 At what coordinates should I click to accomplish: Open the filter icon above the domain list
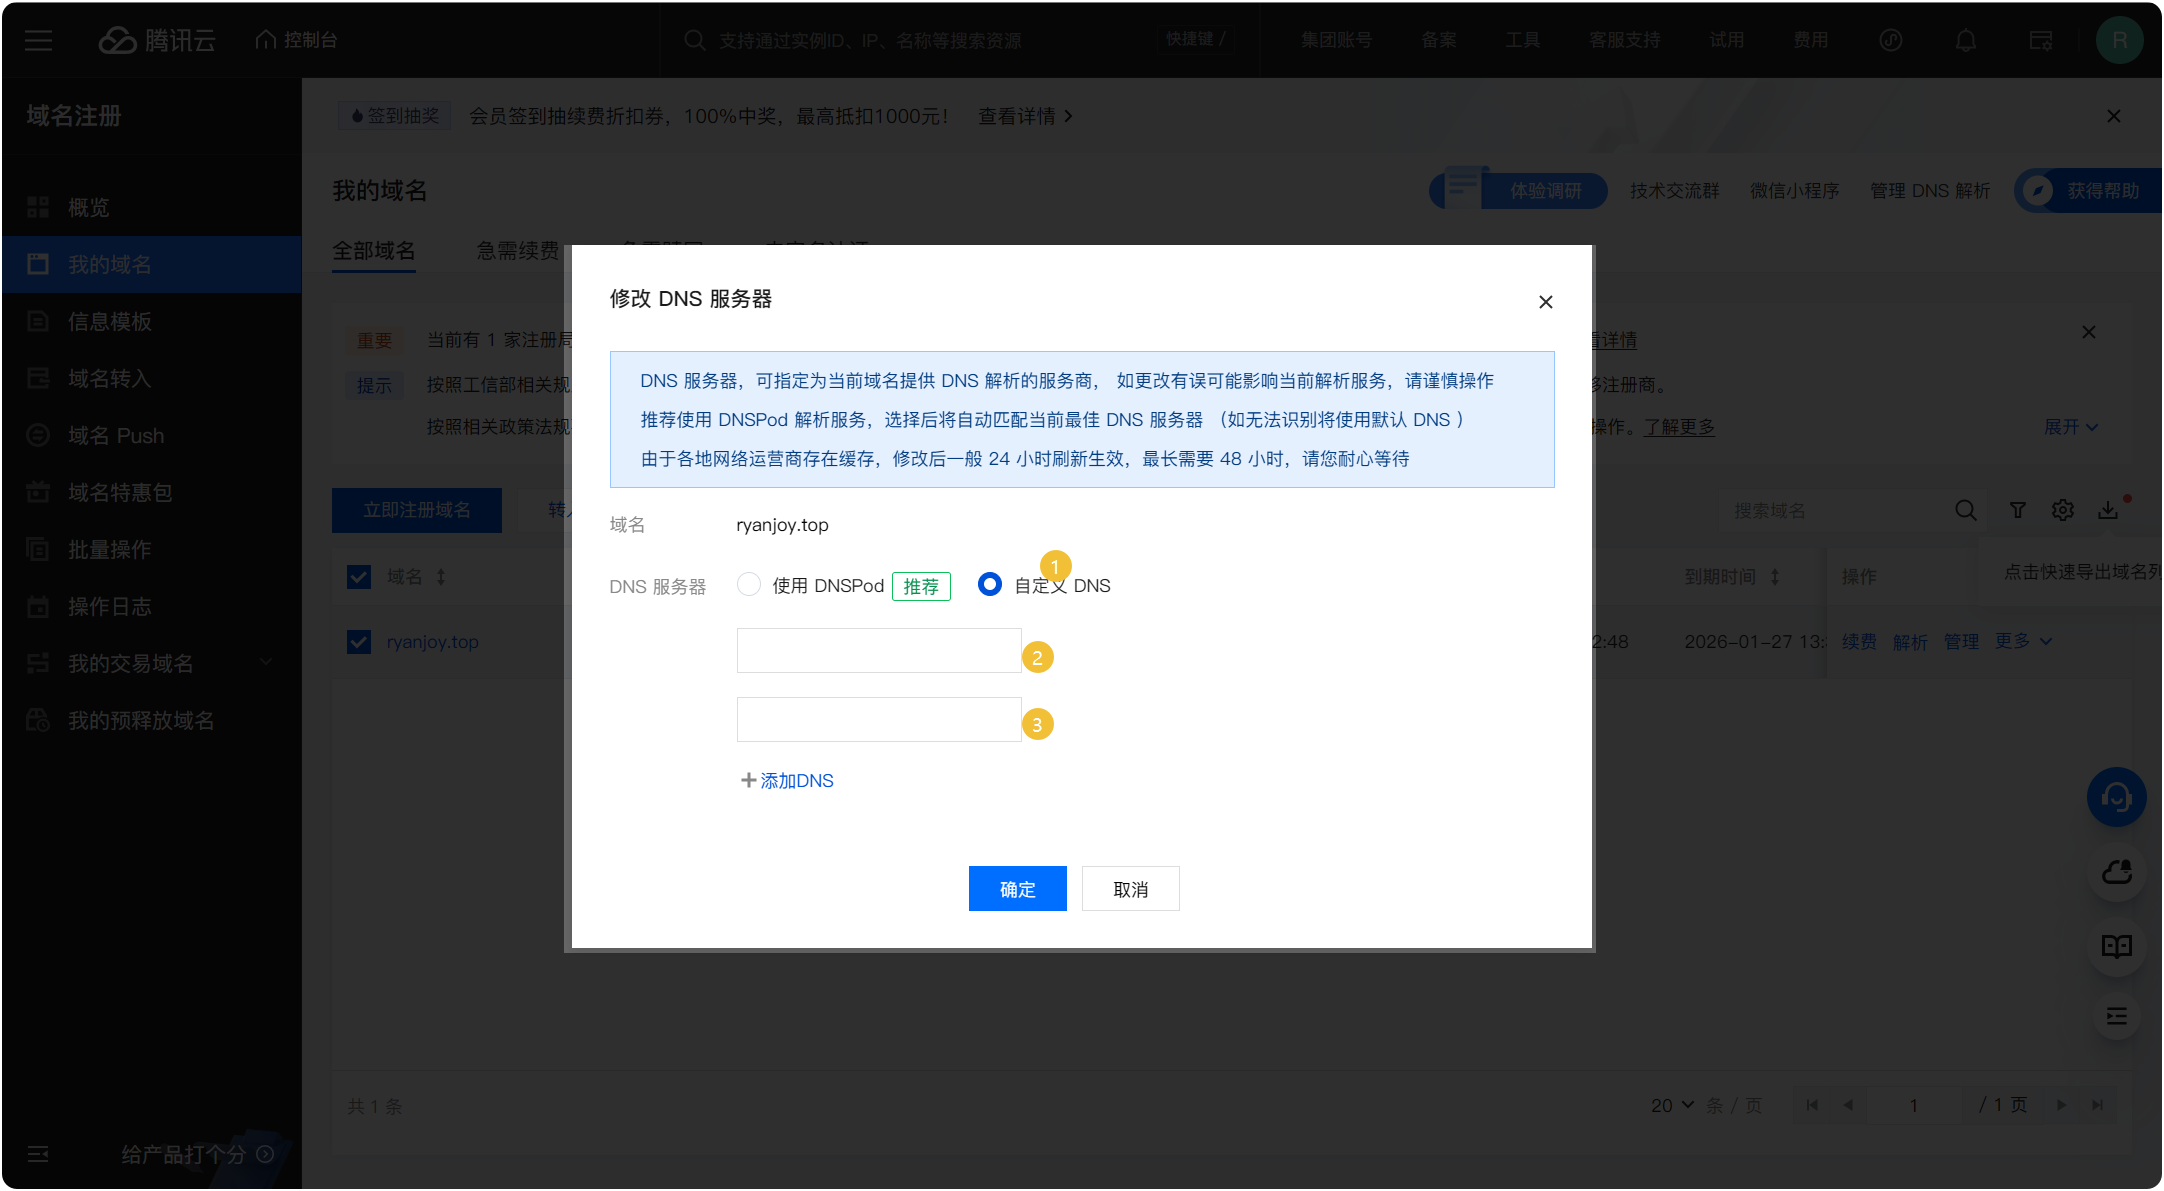pyautogui.click(x=2016, y=510)
